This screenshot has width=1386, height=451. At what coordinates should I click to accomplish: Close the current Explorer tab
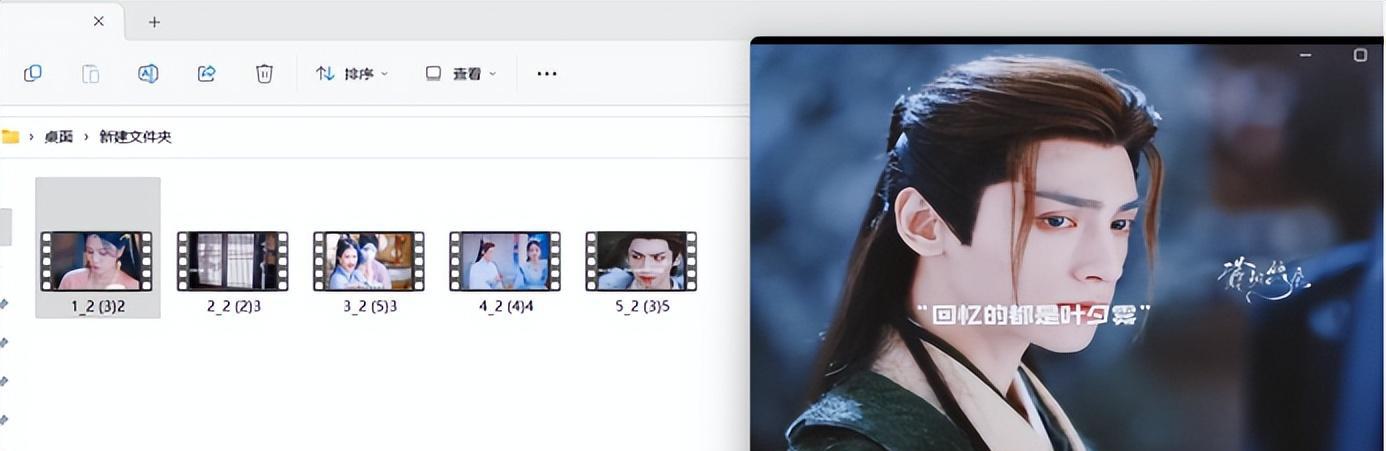pos(98,21)
